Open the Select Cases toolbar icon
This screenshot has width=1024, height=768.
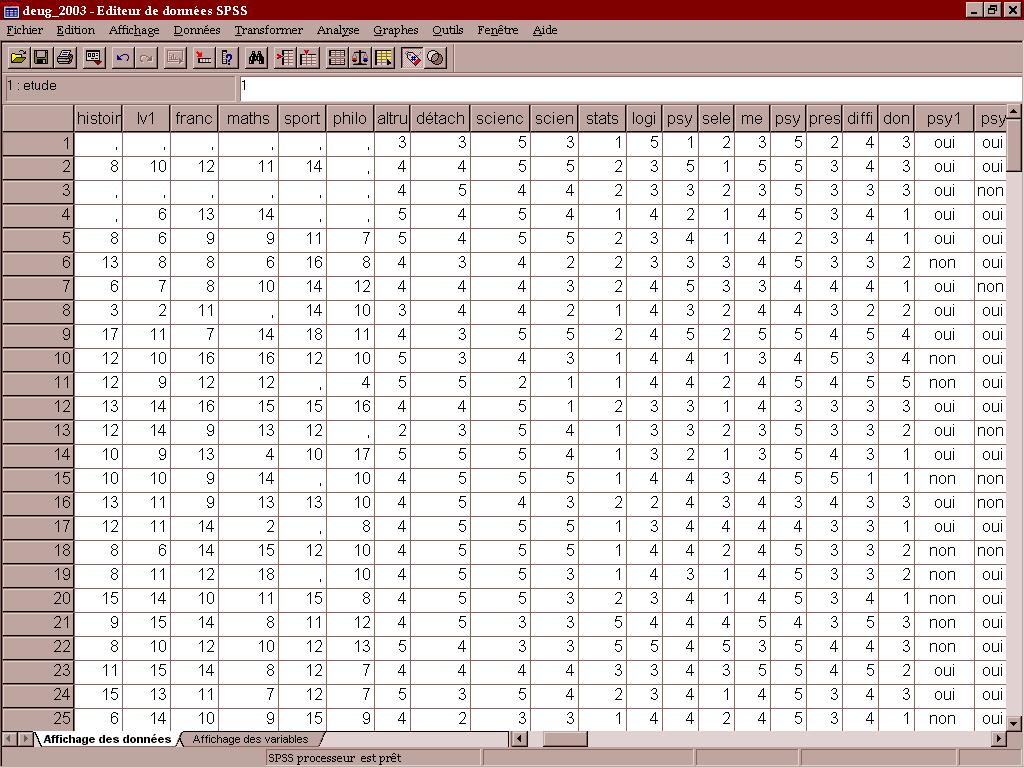(383, 57)
